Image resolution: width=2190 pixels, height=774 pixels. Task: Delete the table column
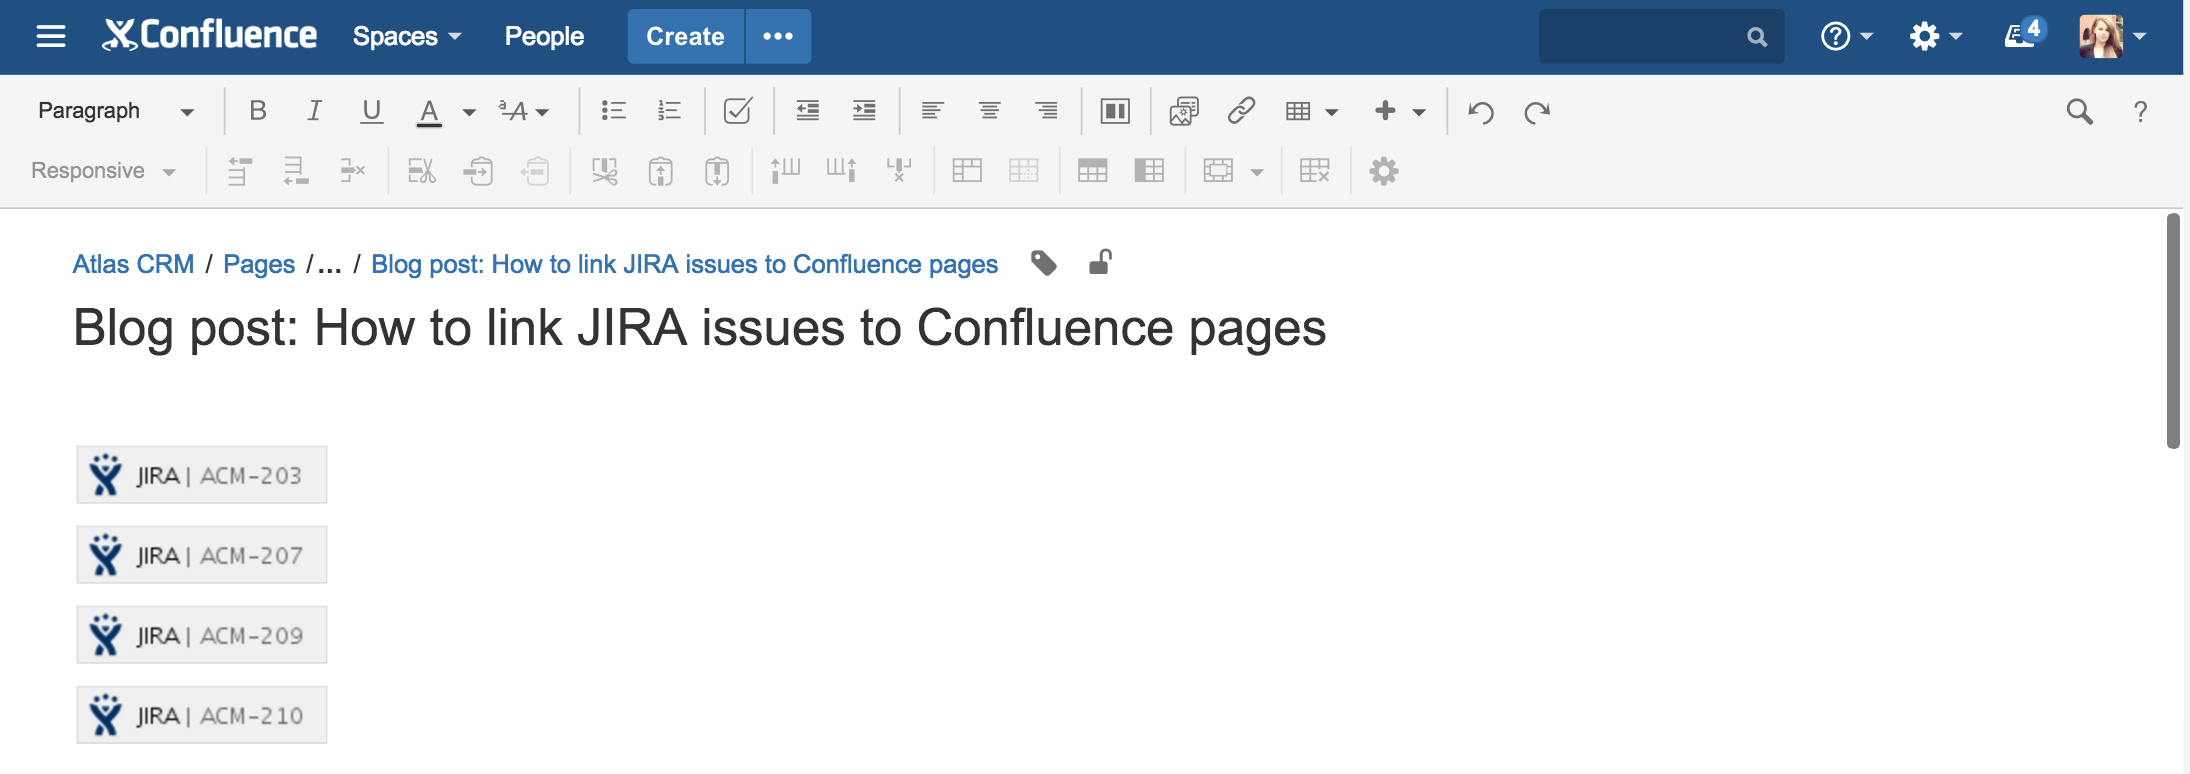899,171
